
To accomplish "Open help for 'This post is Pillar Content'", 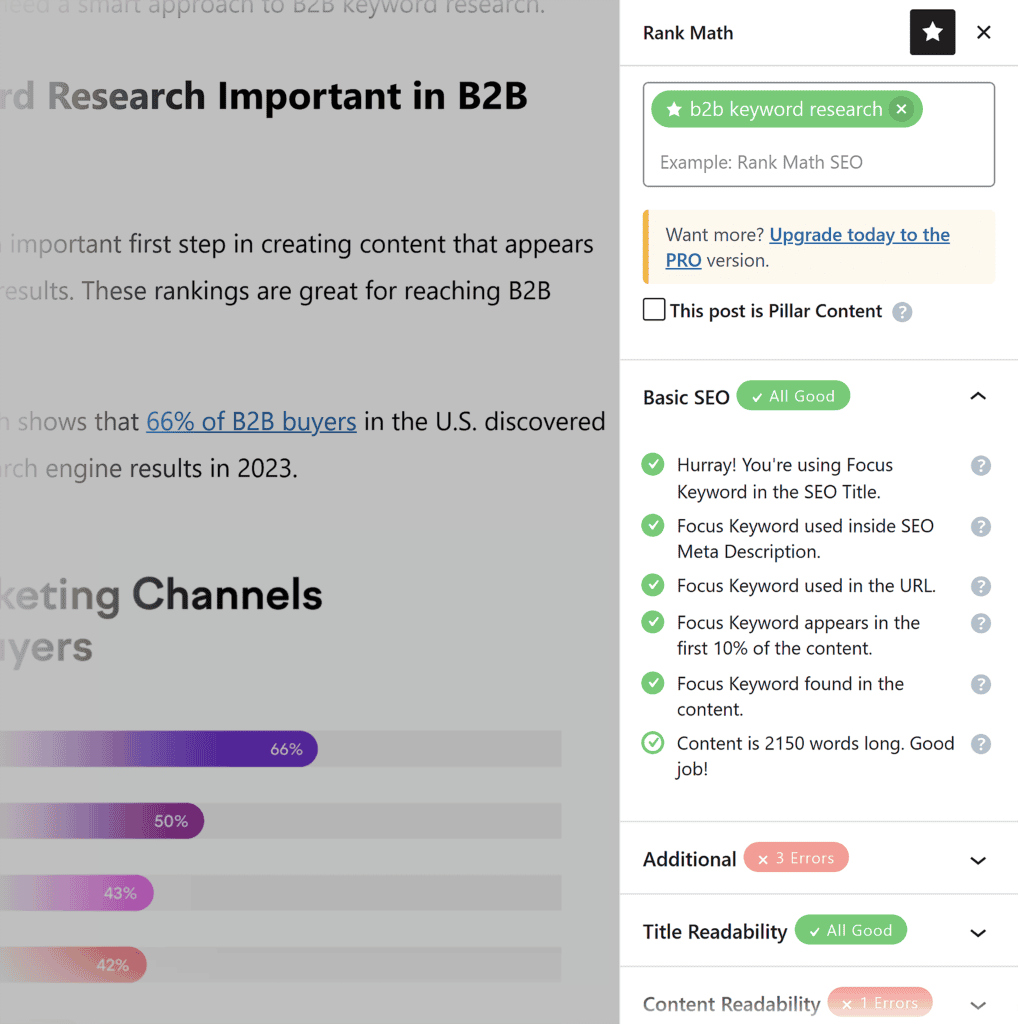I will (x=902, y=312).
